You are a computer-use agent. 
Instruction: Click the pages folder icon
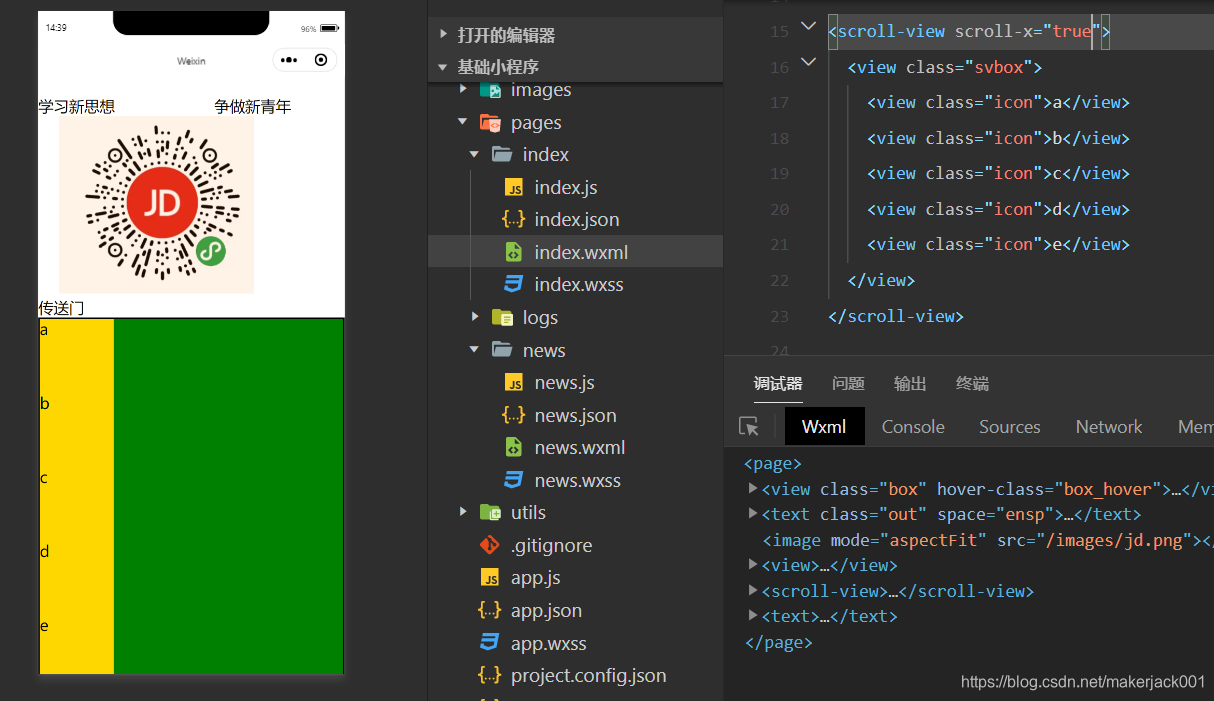click(x=490, y=123)
